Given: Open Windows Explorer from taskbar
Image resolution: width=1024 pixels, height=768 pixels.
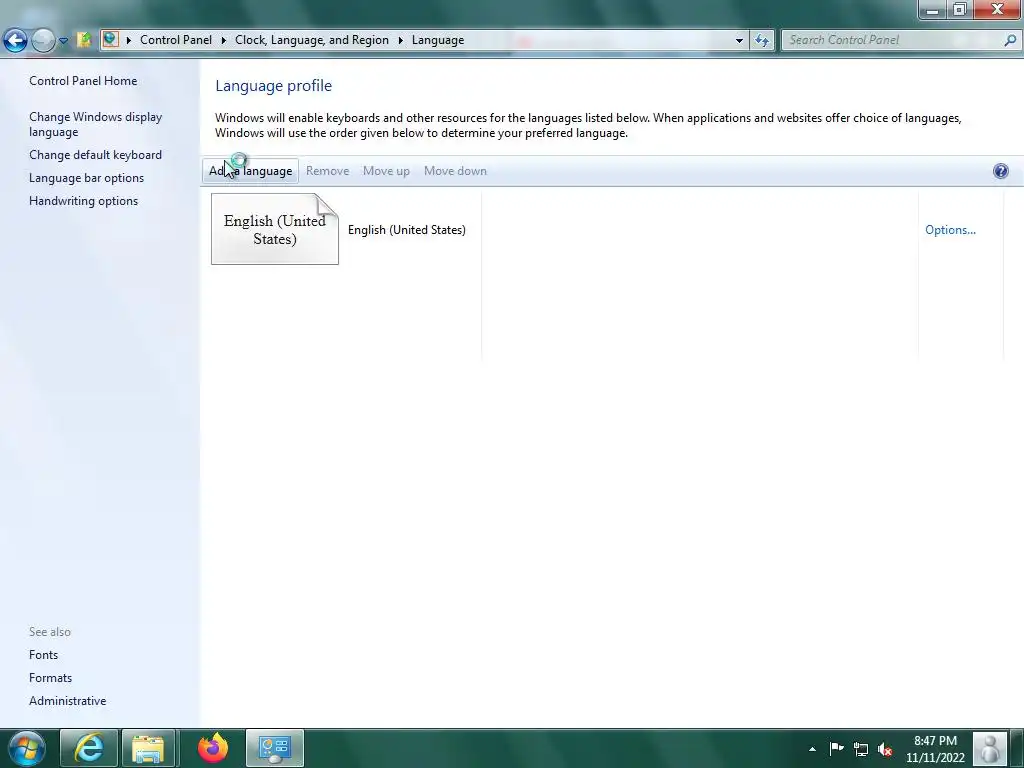Looking at the screenshot, I should (x=148, y=748).
